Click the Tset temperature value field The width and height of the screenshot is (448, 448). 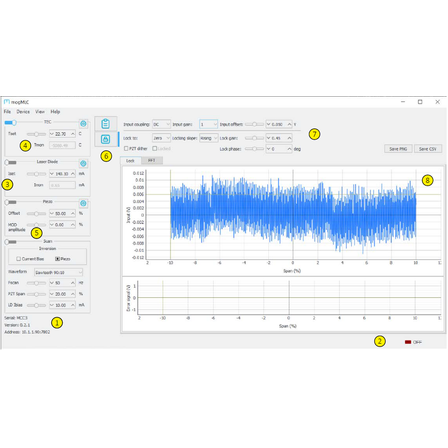click(62, 134)
